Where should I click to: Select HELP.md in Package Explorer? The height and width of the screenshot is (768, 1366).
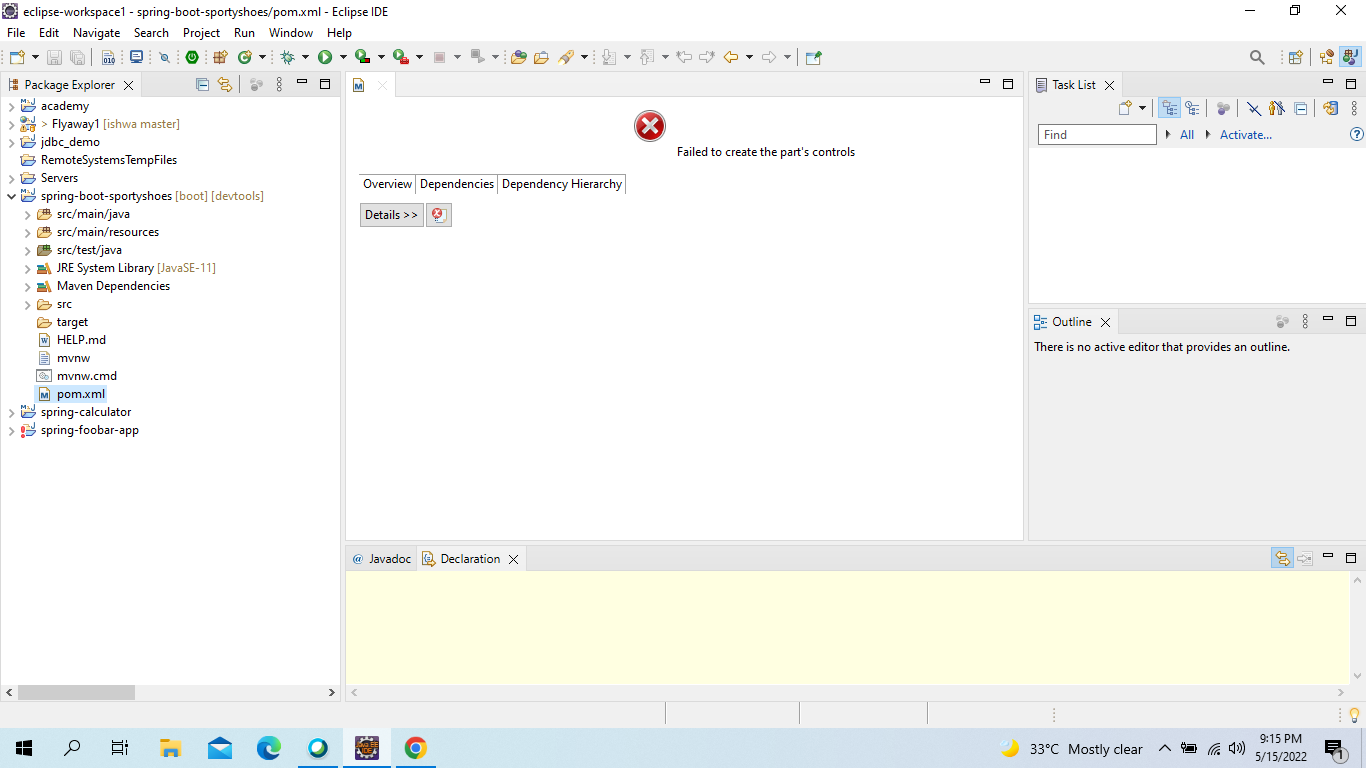click(81, 340)
